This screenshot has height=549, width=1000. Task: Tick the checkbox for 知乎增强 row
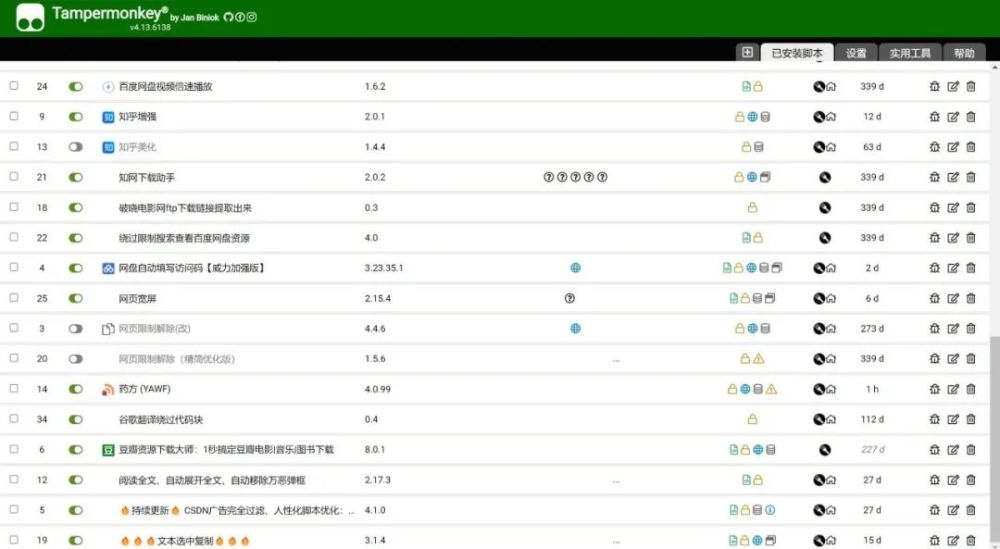[x=14, y=116]
